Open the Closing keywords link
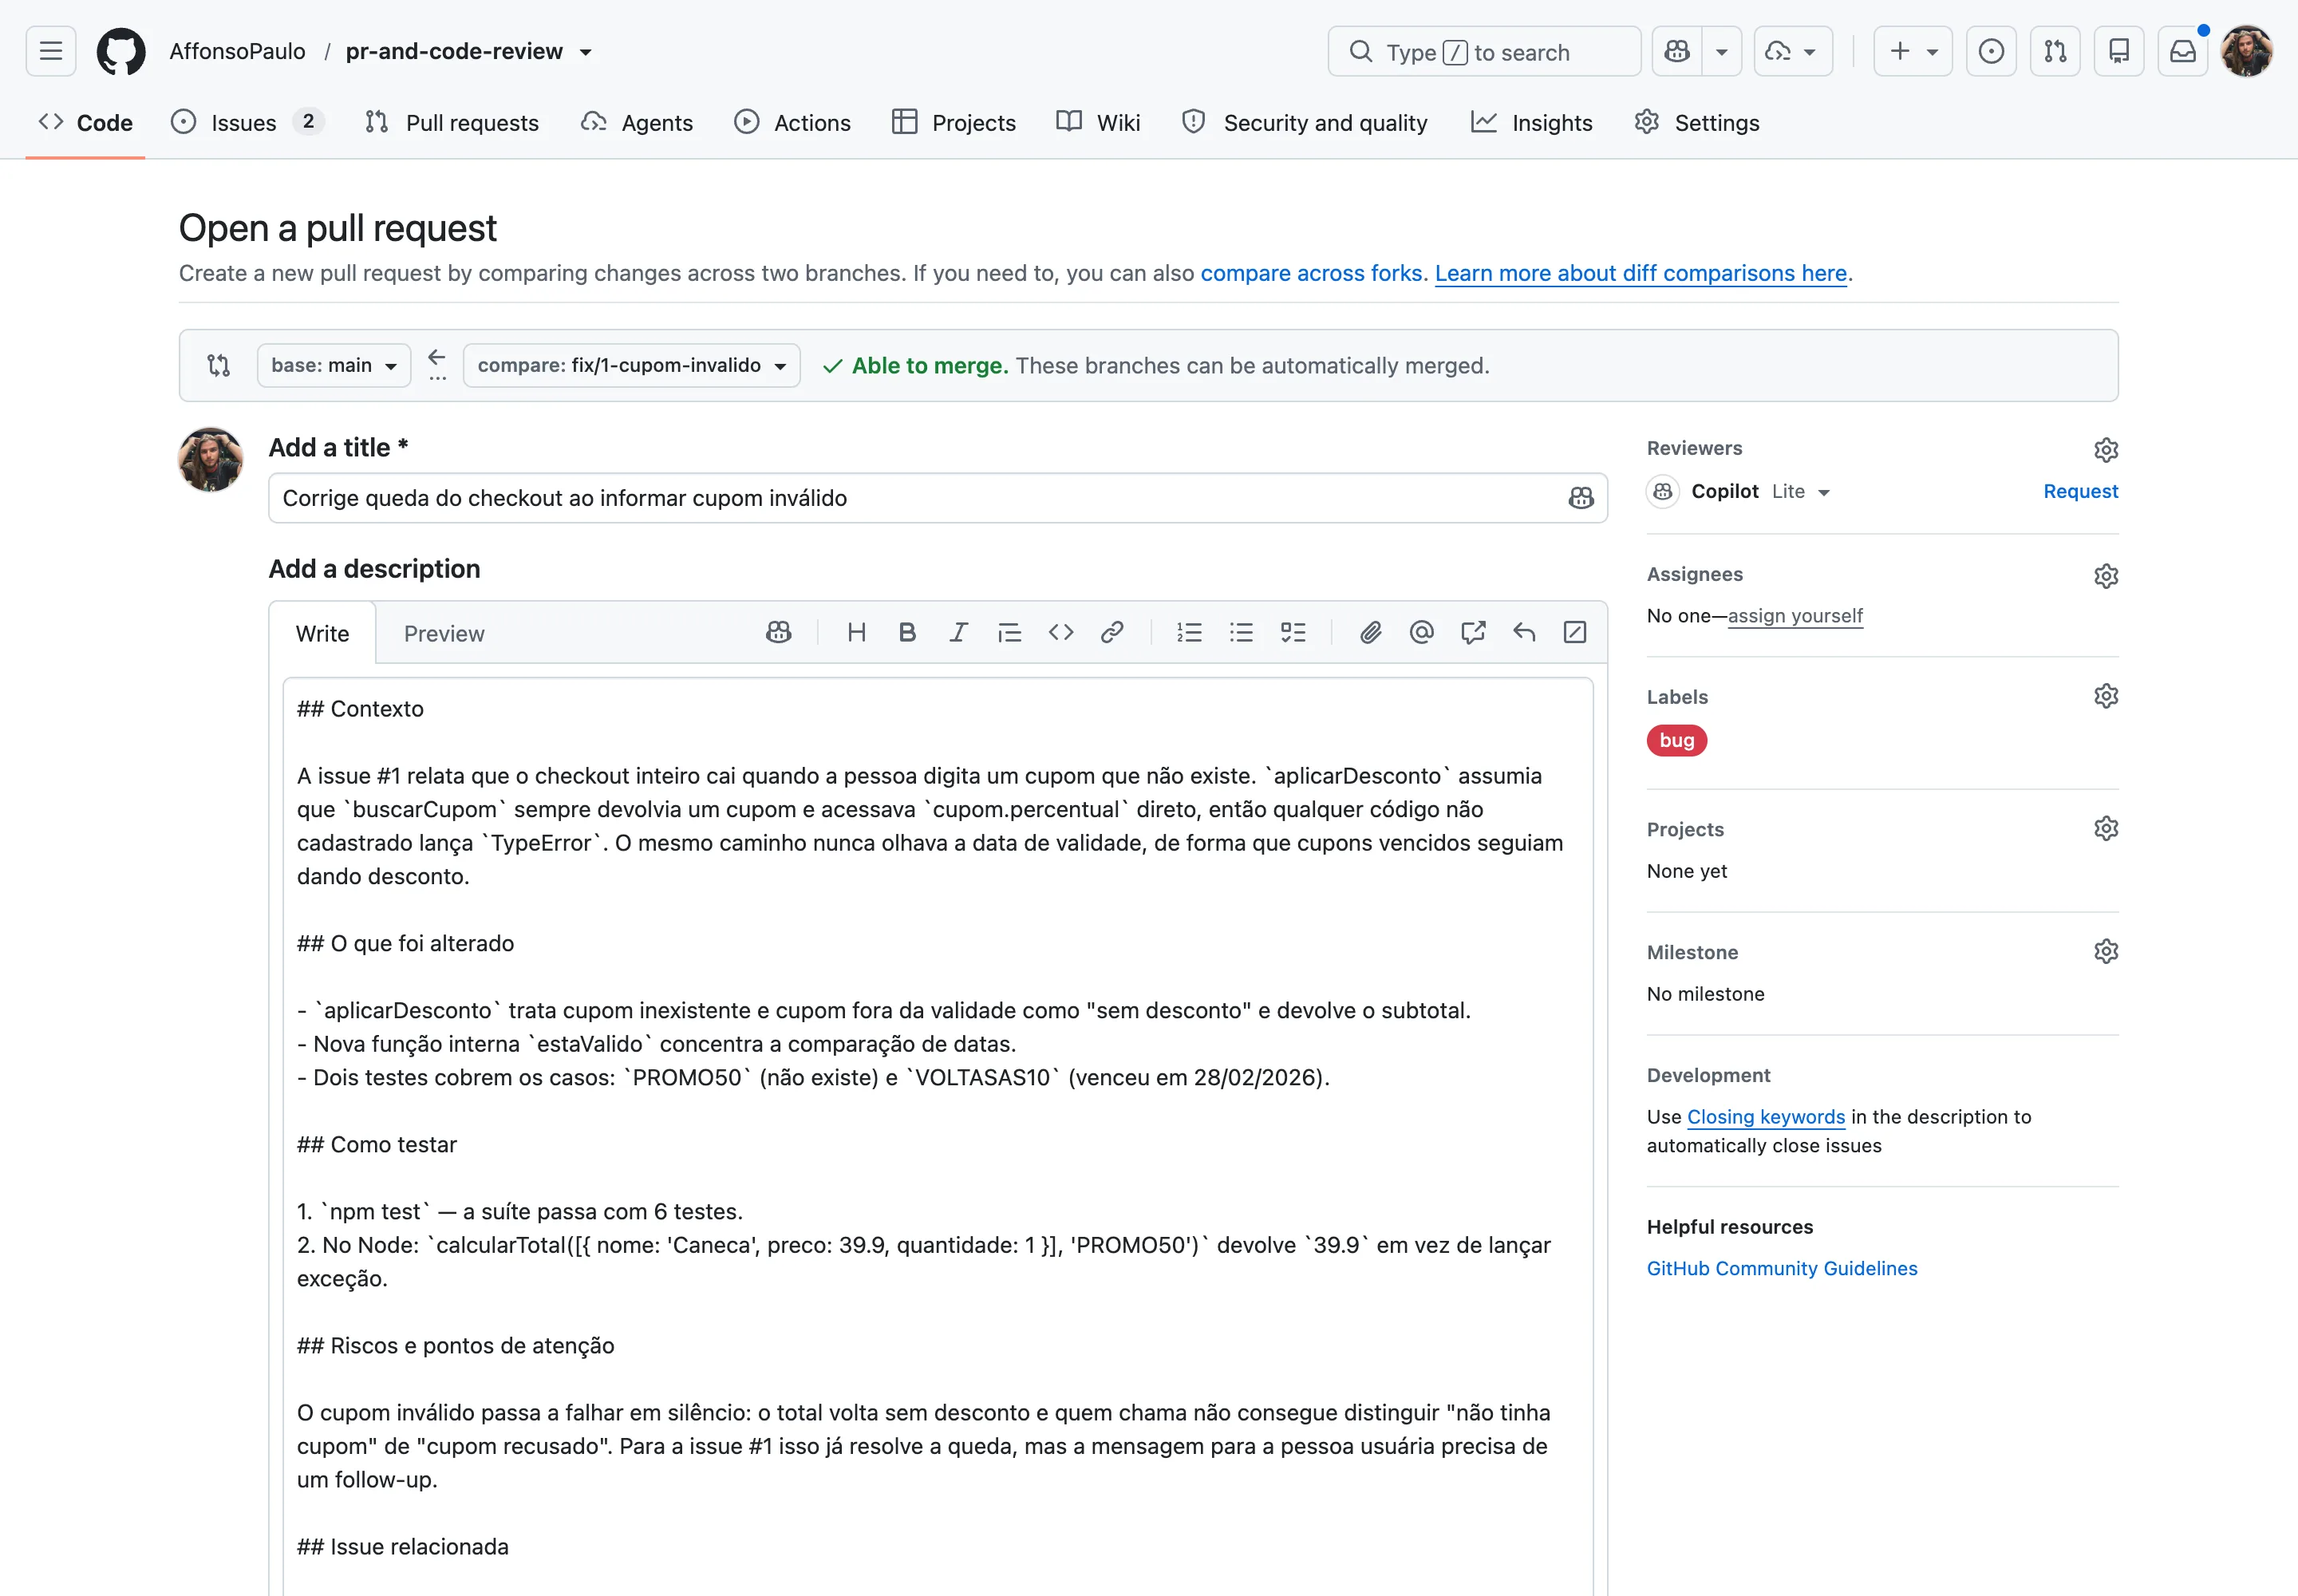Image resolution: width=2298 pixels, height=1596 pixels. tap(1766, 1117)
